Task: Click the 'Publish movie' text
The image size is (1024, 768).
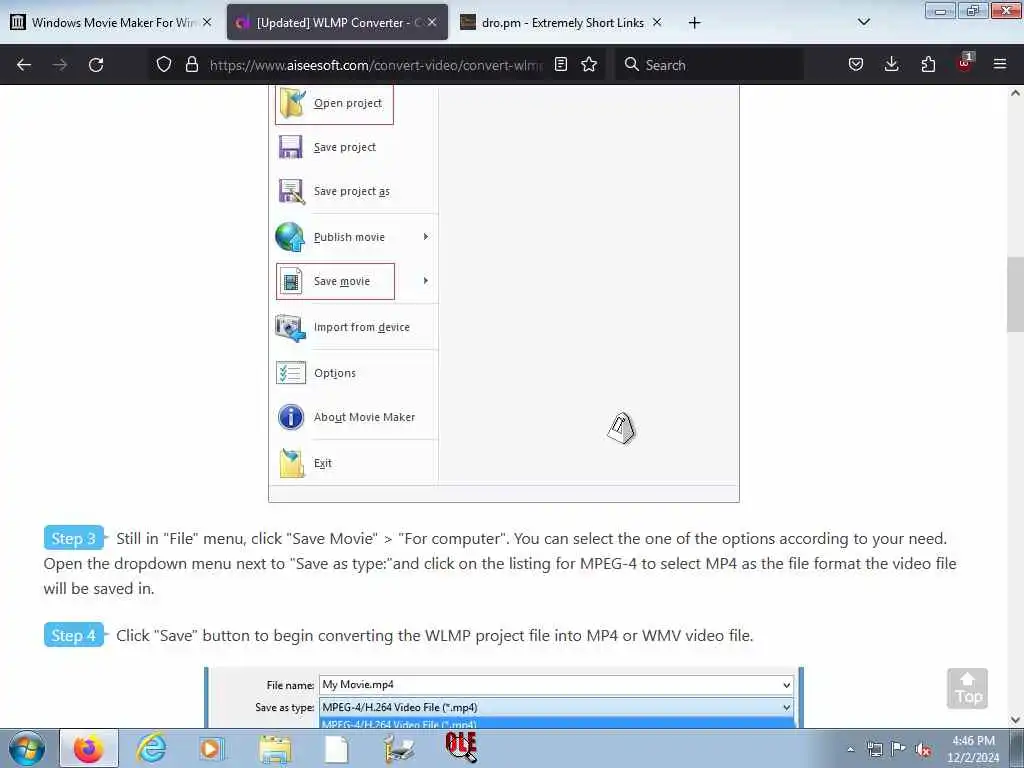Action: coord(349,237)
